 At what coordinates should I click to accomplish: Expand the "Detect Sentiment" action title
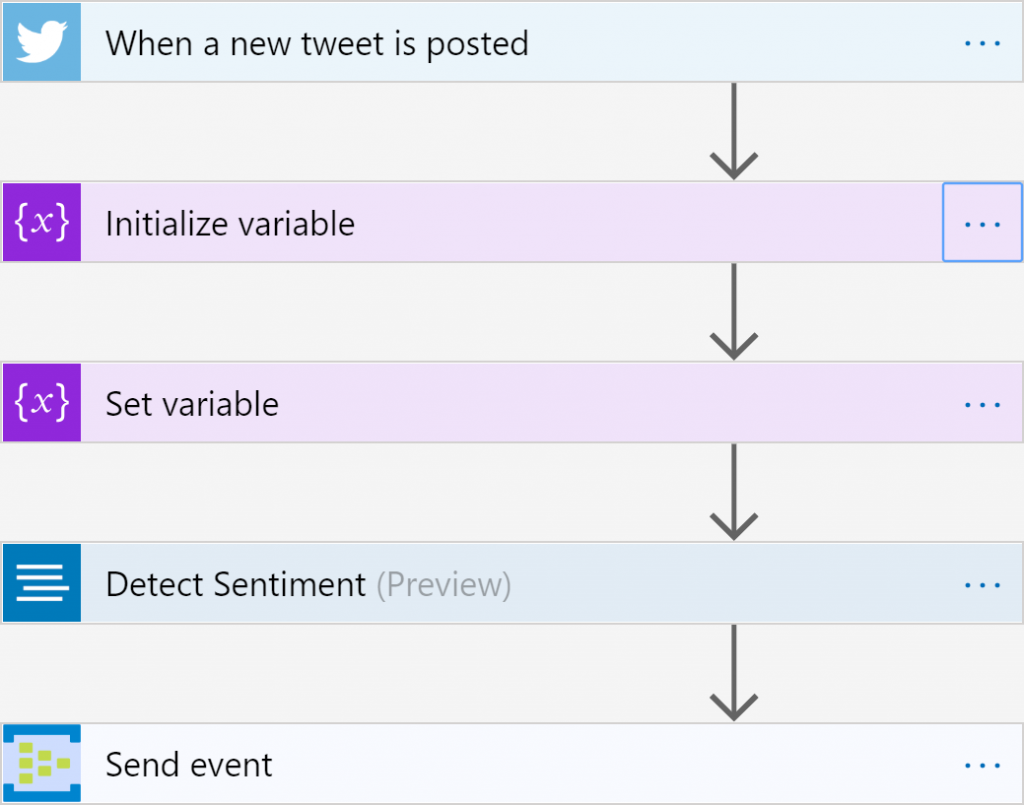click(x=236, y=584)
